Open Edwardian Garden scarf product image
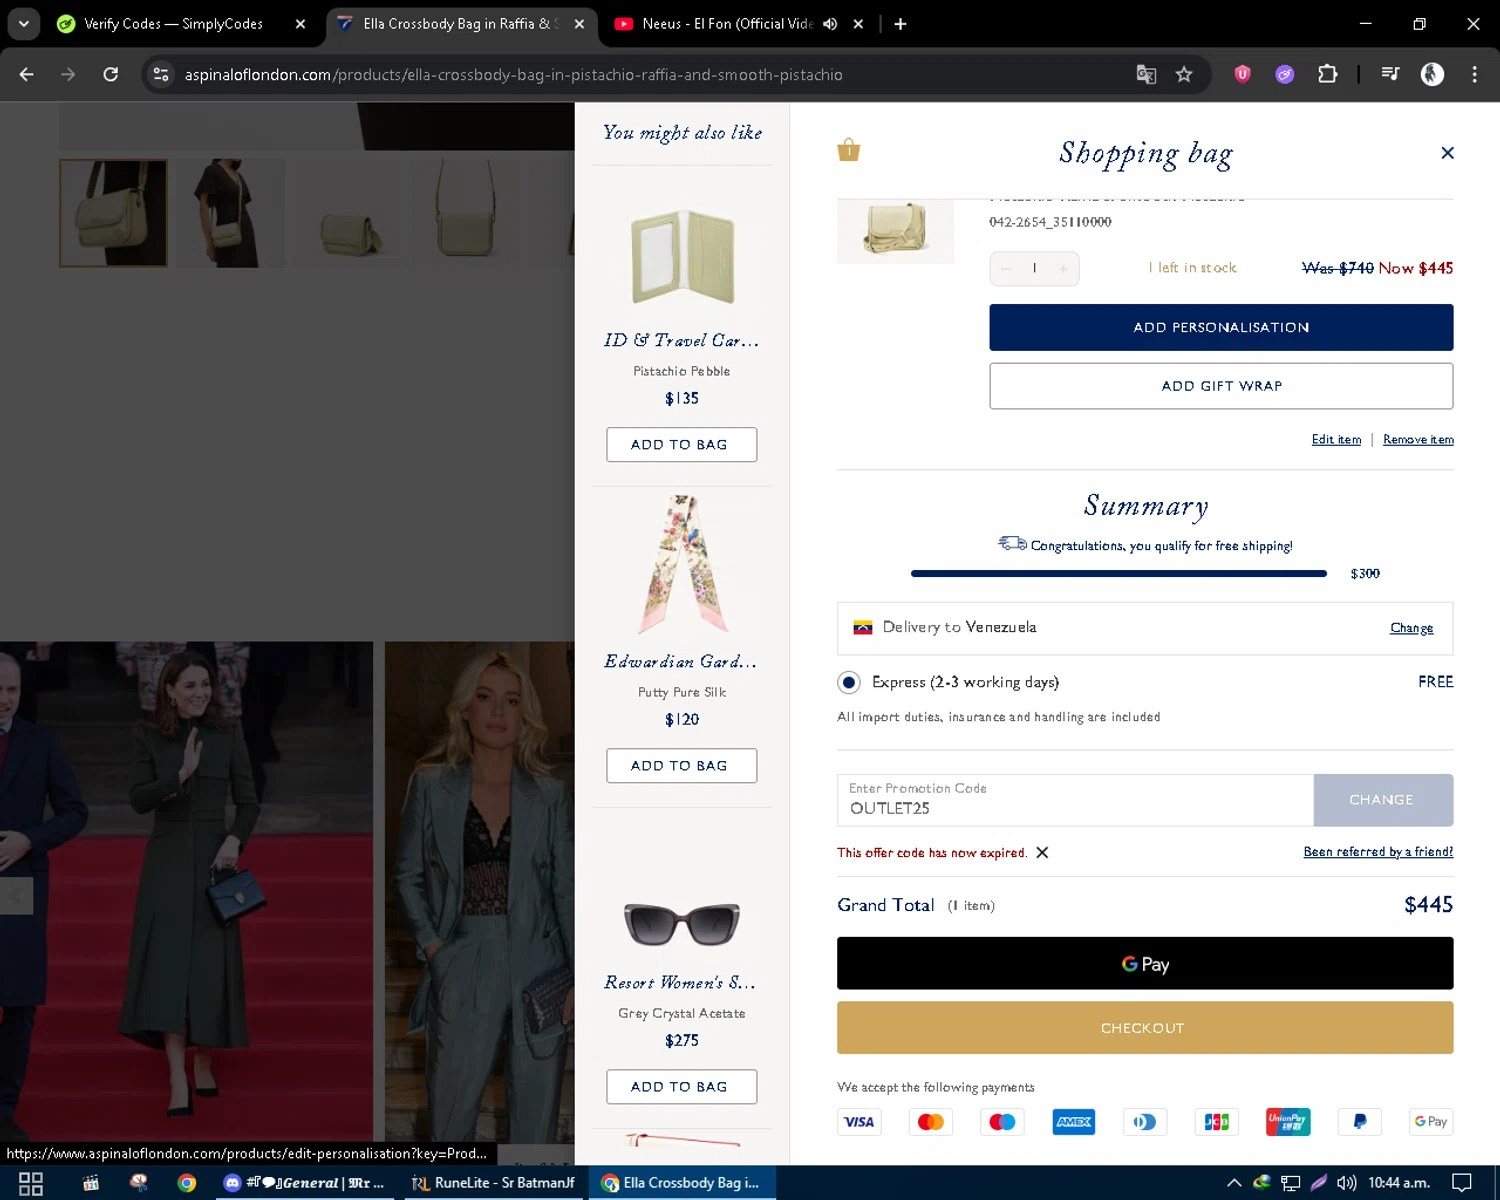Screen dimensions: 1500x1200 (682, 564)
